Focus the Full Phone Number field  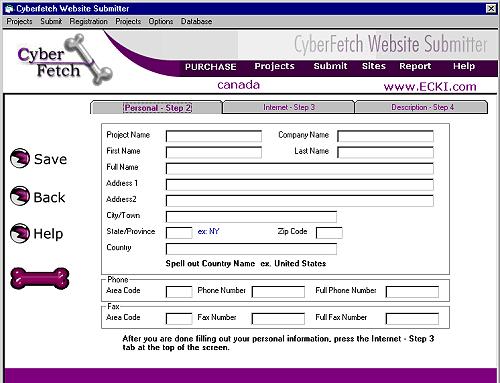[412, 292]
